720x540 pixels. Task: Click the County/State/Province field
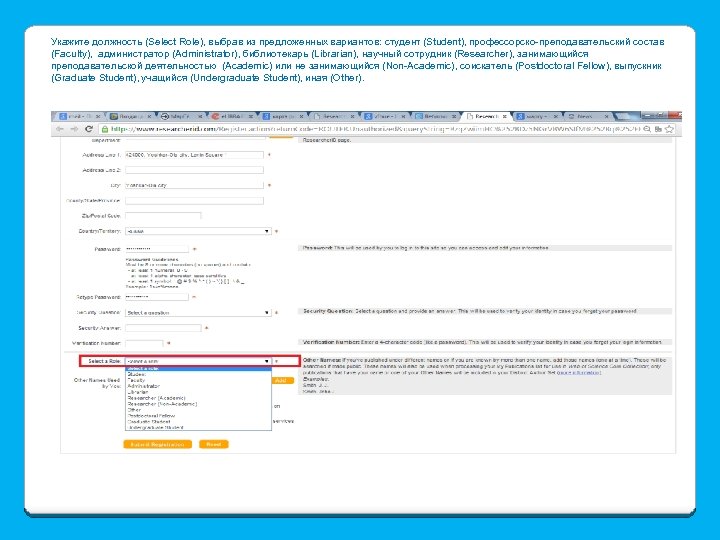coord(195,201)
